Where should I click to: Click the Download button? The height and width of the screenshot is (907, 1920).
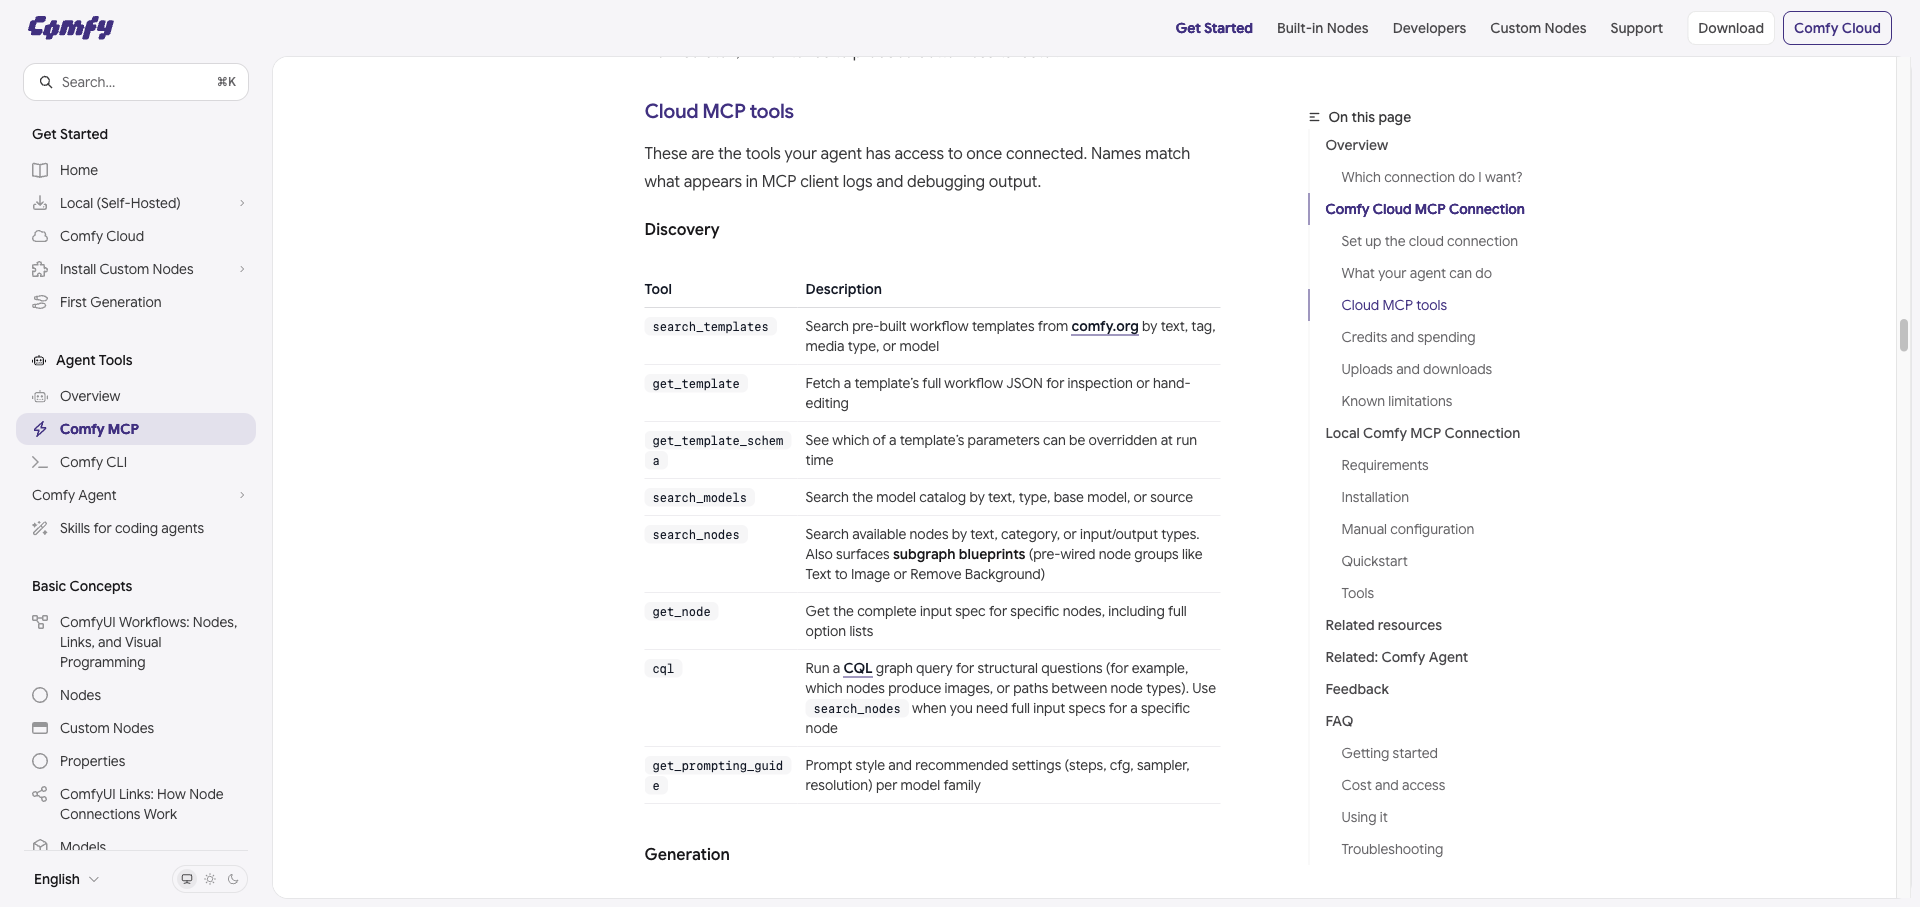click(x=1730, y=28)
